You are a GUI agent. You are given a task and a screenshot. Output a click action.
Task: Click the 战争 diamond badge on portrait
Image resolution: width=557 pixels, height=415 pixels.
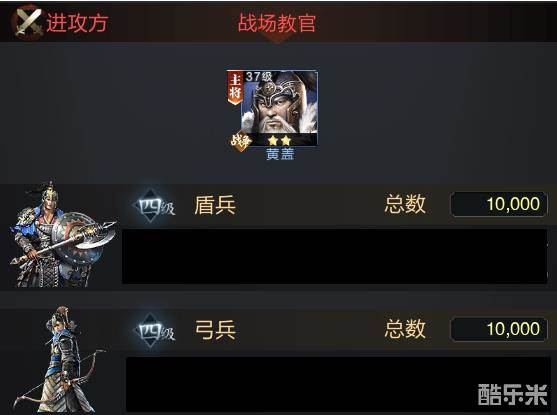click(x=241, y=141)
